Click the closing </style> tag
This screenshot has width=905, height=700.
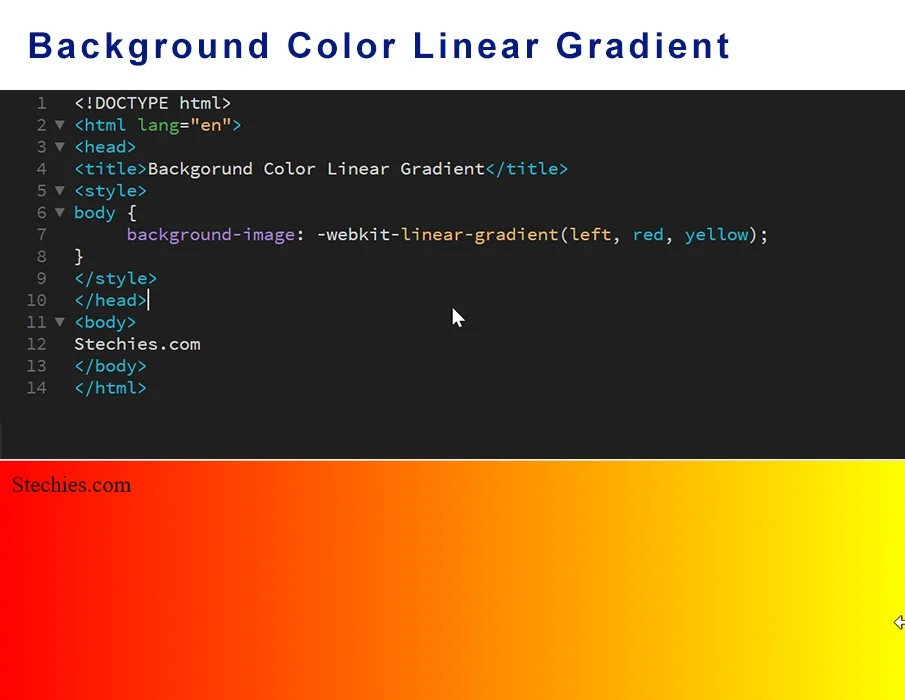(115, 279)
